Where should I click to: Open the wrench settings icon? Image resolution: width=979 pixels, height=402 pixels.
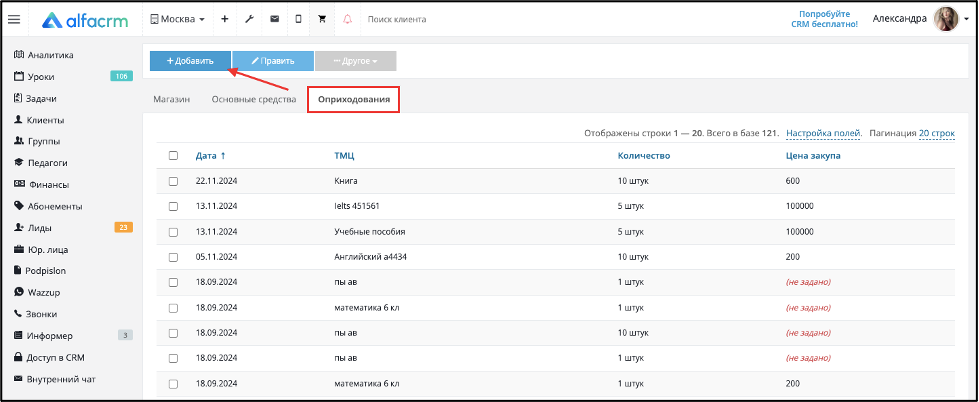pyautogui.click(x=249, y=19)
